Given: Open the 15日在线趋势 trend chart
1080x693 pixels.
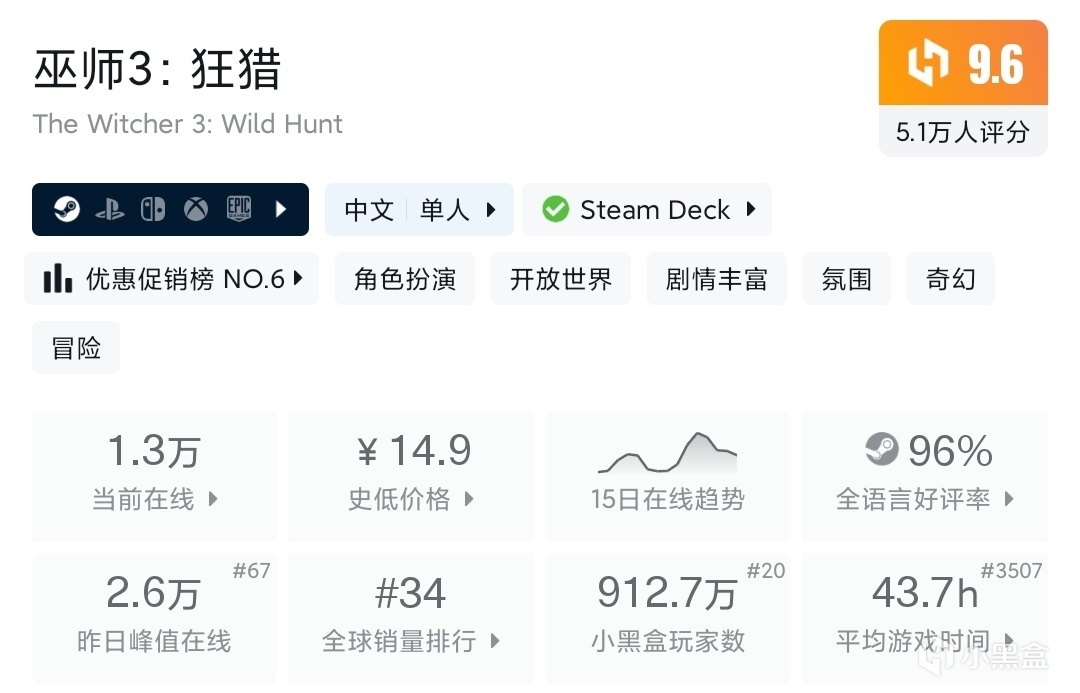Looking at the screenshot, I should pyautogui.click(x=667, y=476).
